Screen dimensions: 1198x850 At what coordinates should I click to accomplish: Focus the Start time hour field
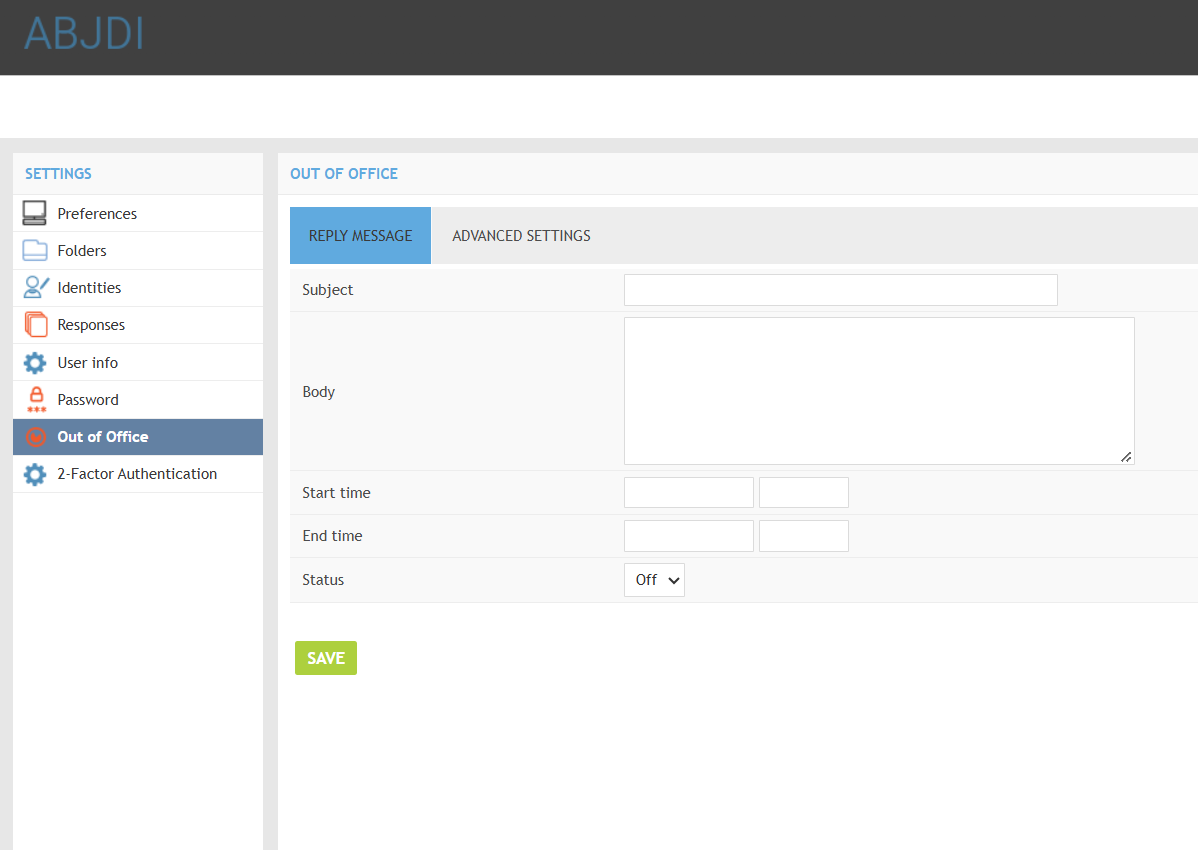[804, 493]
